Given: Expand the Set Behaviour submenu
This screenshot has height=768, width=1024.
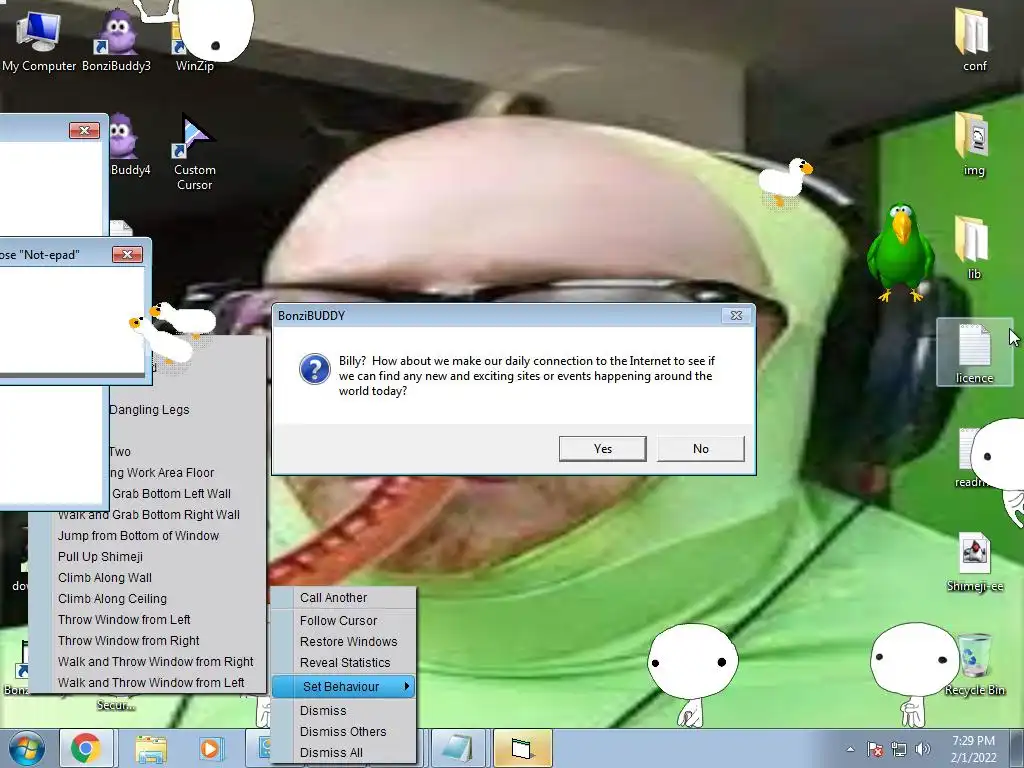Looking at the screenshot, I should click(344, 686).
